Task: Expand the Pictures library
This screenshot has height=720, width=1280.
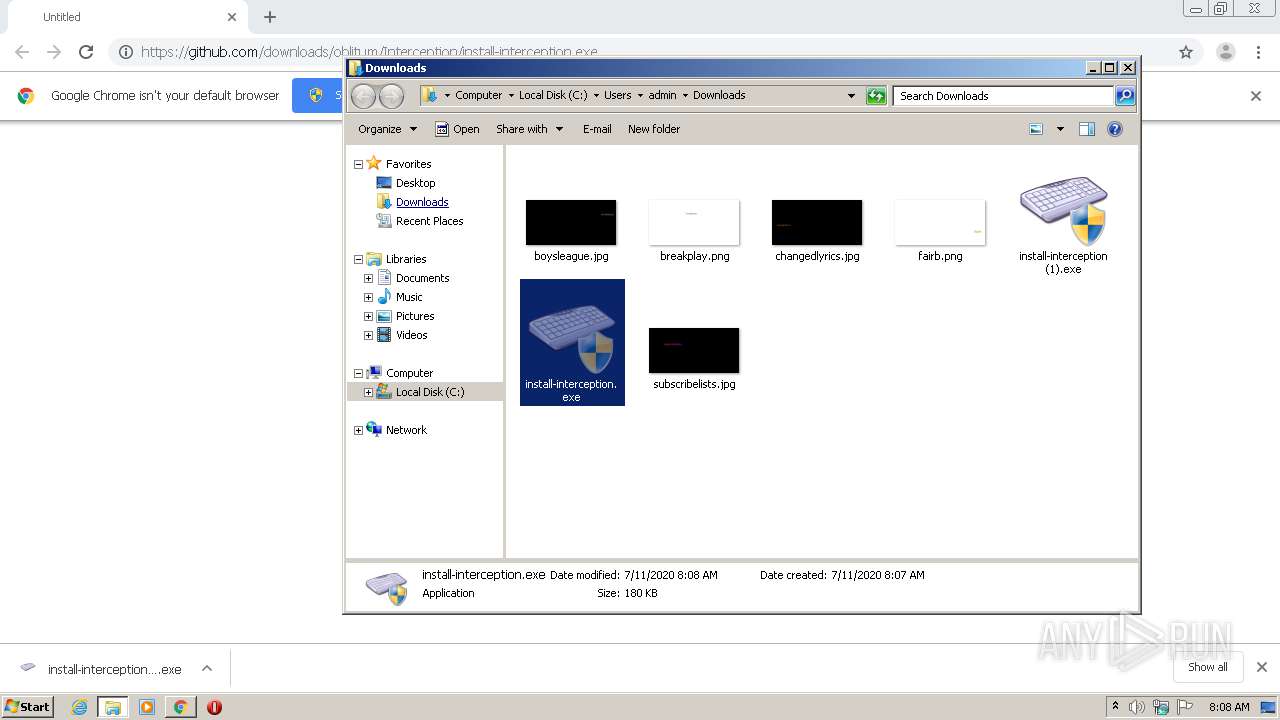Action: pos(368,316)
